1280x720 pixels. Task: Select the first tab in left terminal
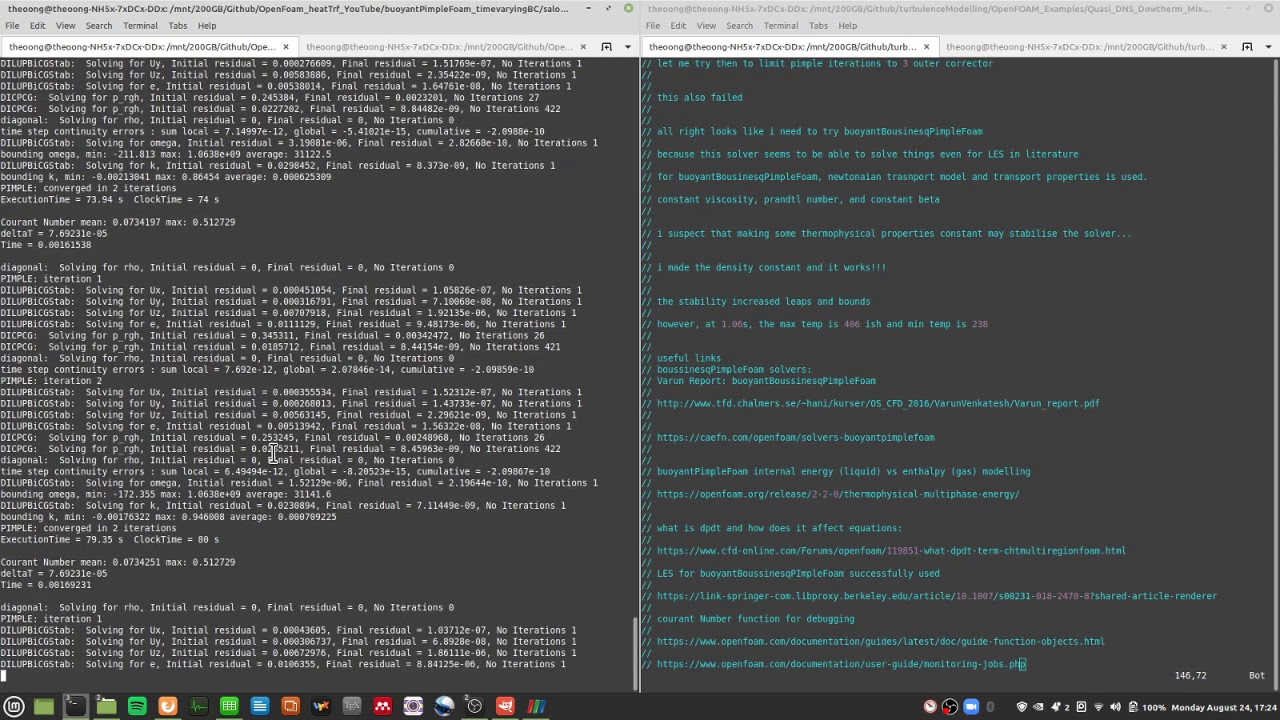(x=146, y=47)
